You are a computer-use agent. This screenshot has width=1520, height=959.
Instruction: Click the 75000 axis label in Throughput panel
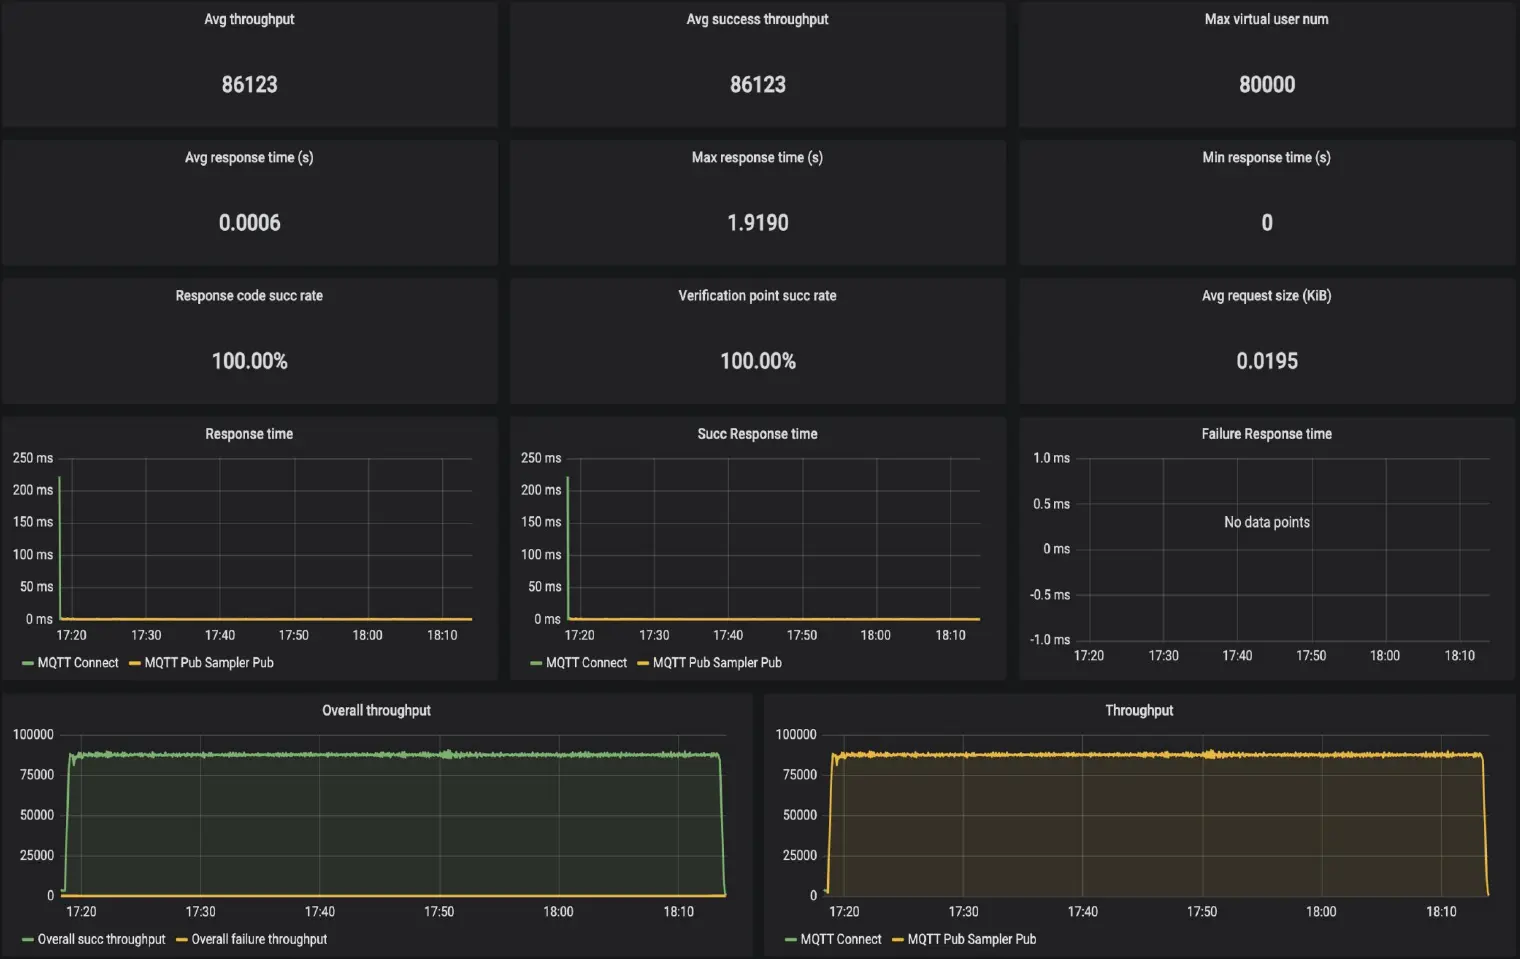point(799,774)
